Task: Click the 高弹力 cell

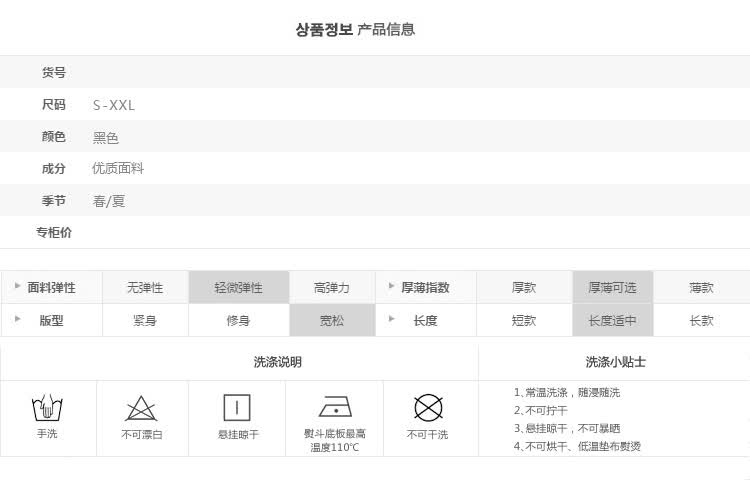Action: [332, 288]
